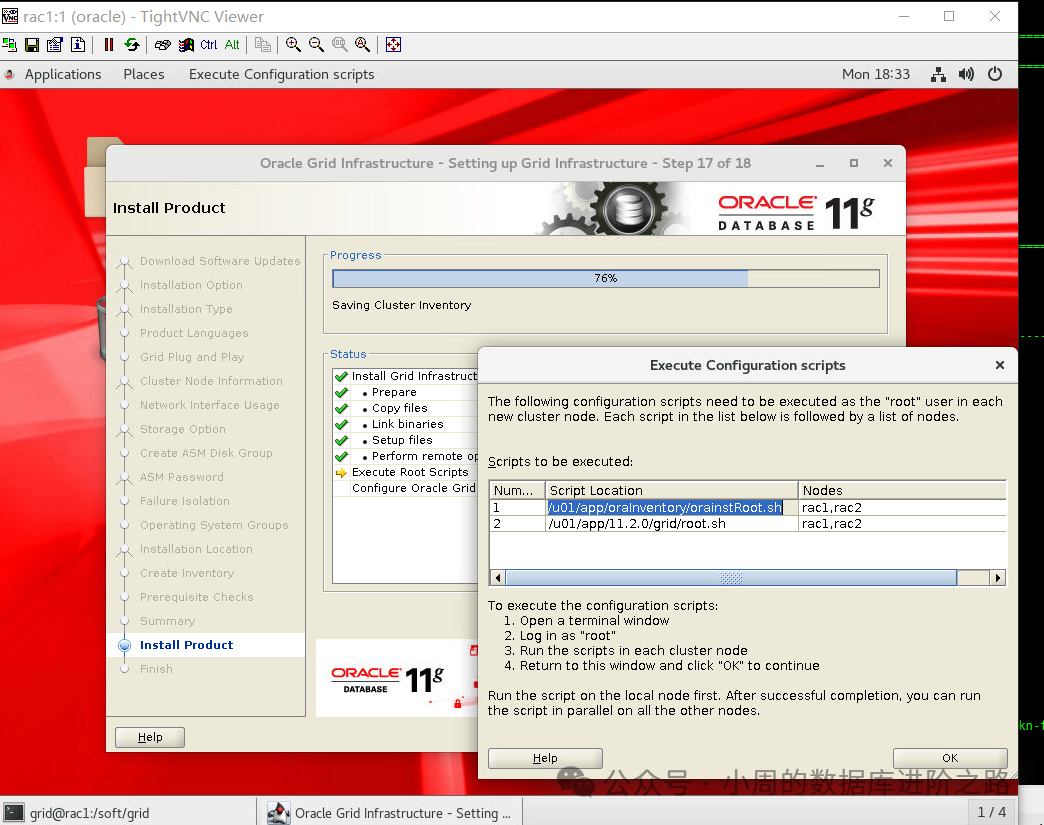Select the Cluster Node Information step
1044x825 pixels.
pos(211,381)
